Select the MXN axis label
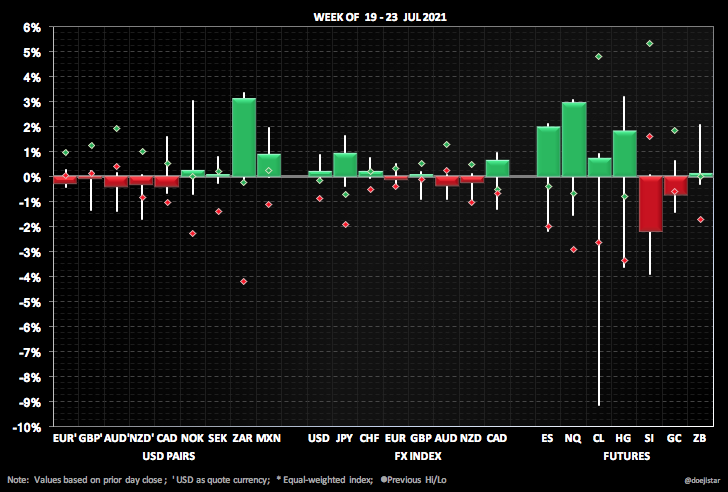 pos(269,438)
